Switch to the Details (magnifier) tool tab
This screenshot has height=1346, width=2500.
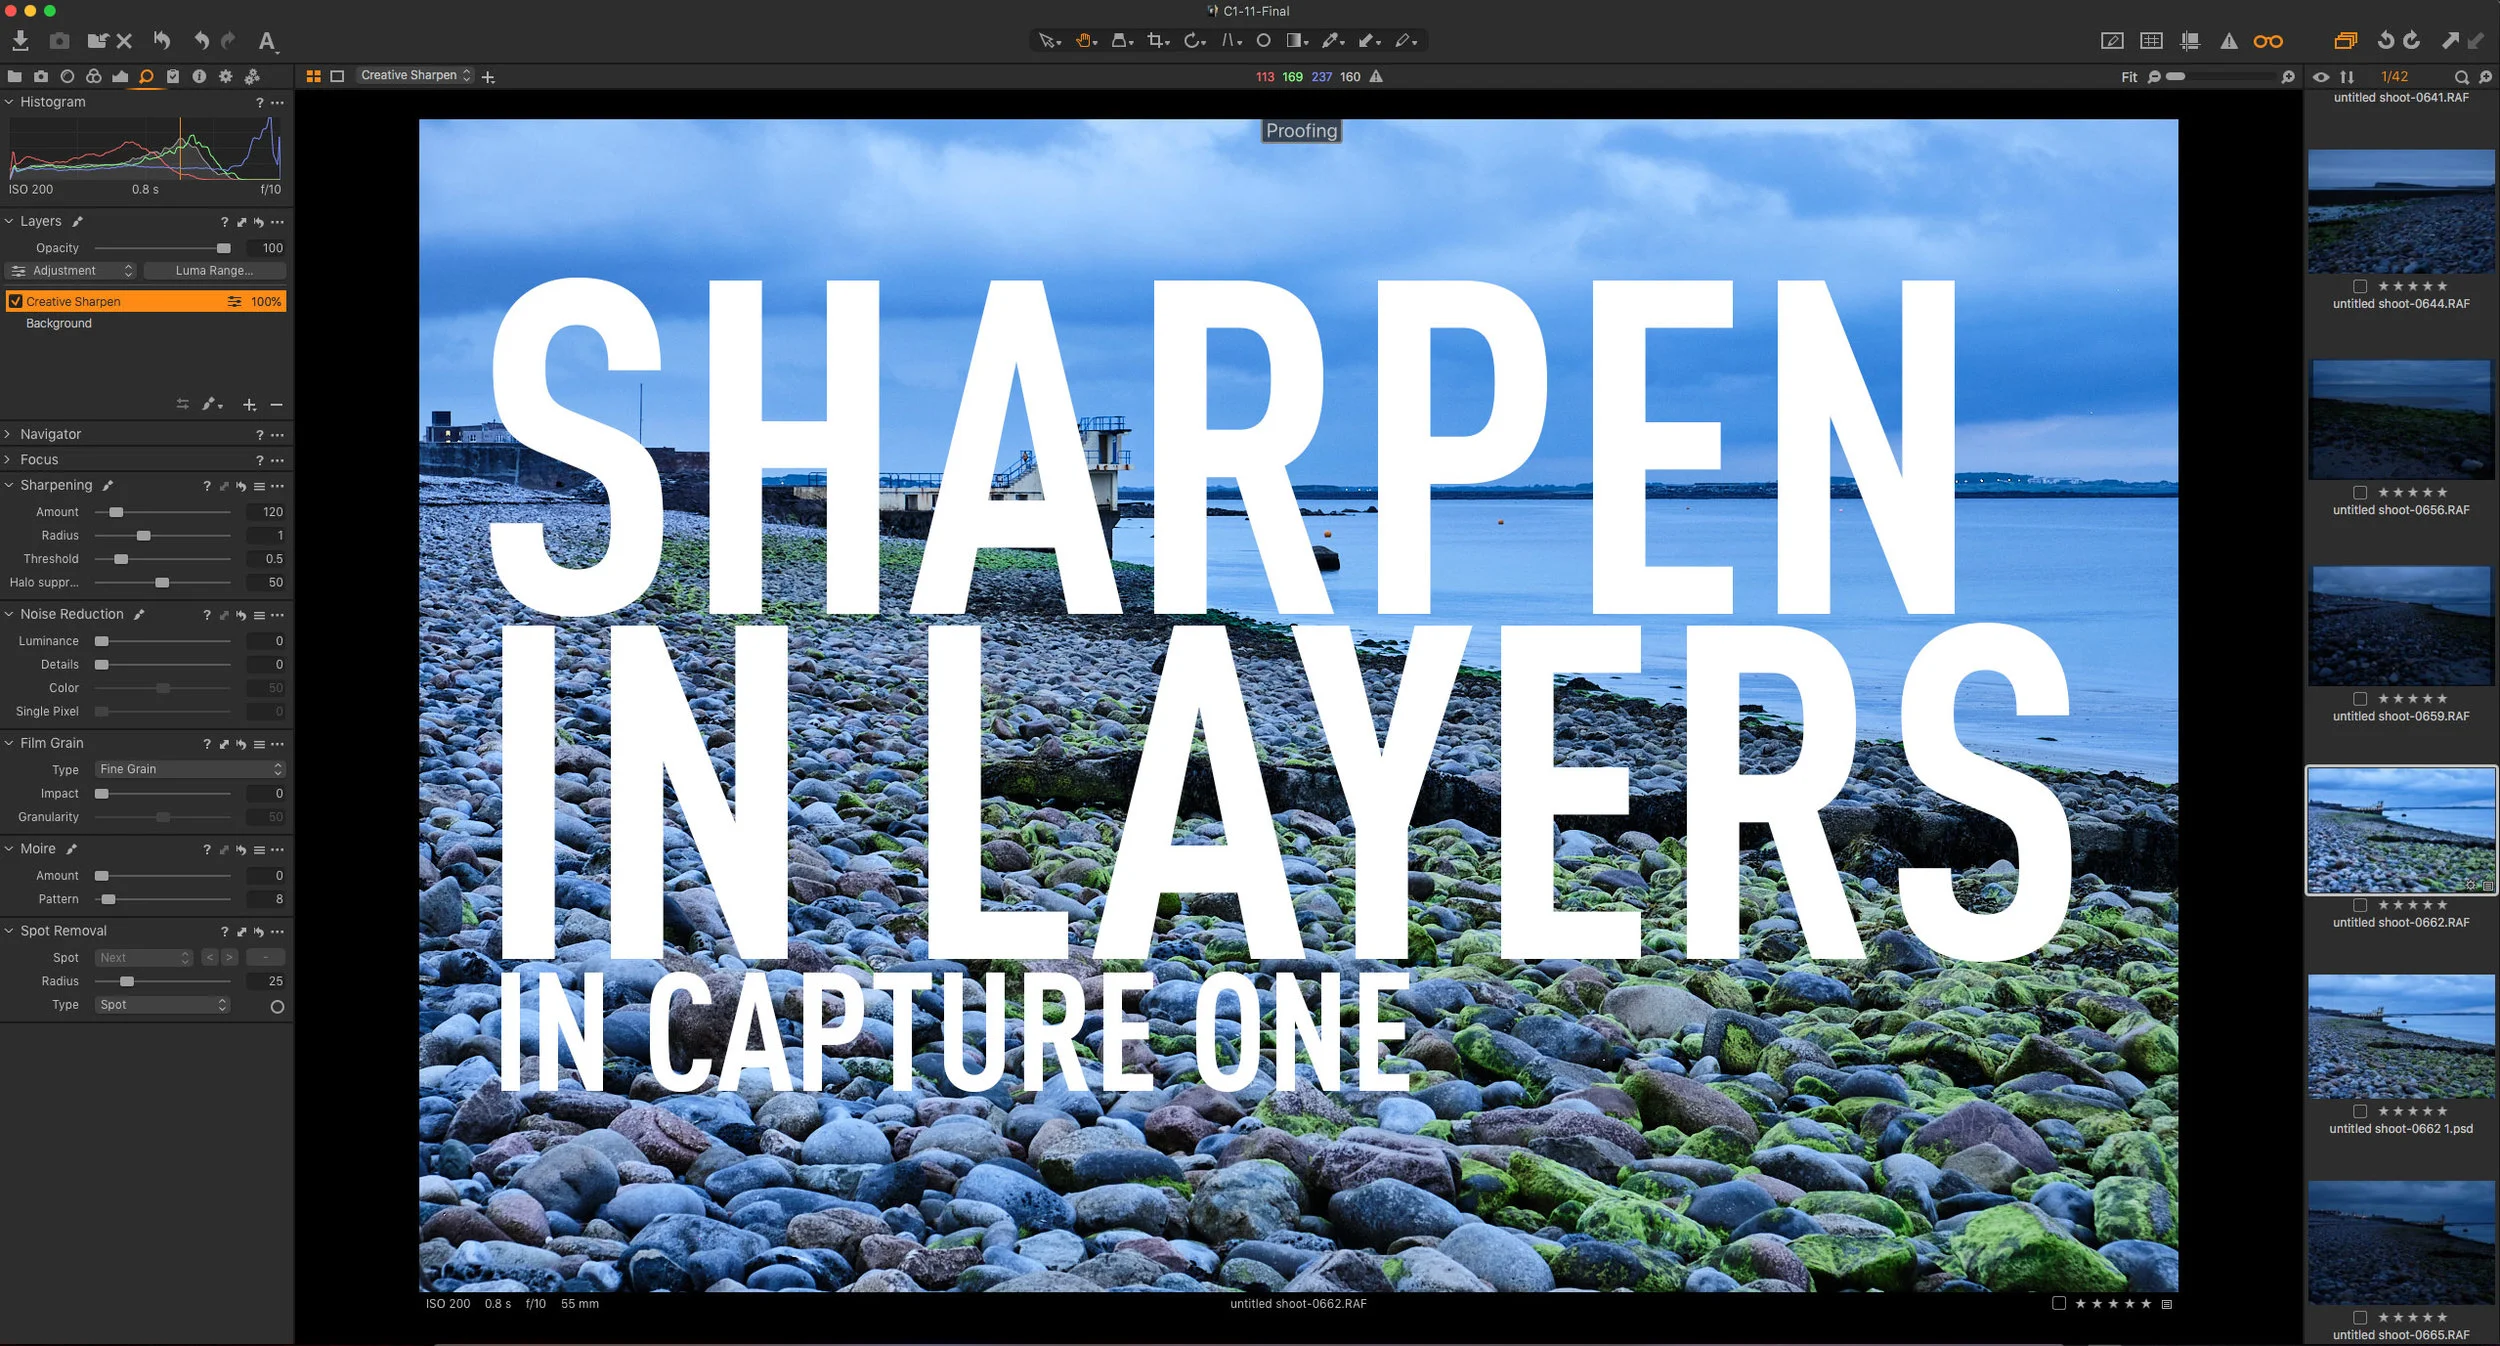pos(145,75)
